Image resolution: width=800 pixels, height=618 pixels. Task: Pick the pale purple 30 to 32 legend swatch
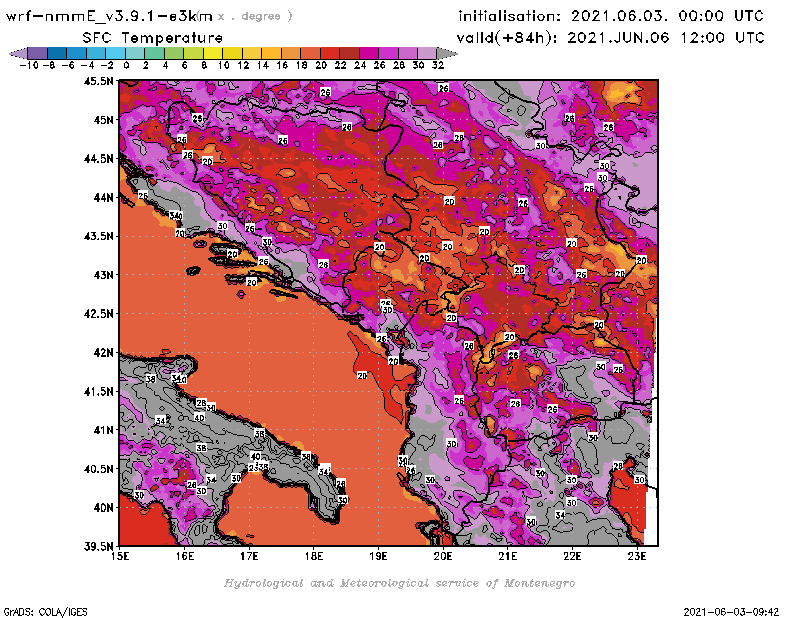(x=427, y=53)
